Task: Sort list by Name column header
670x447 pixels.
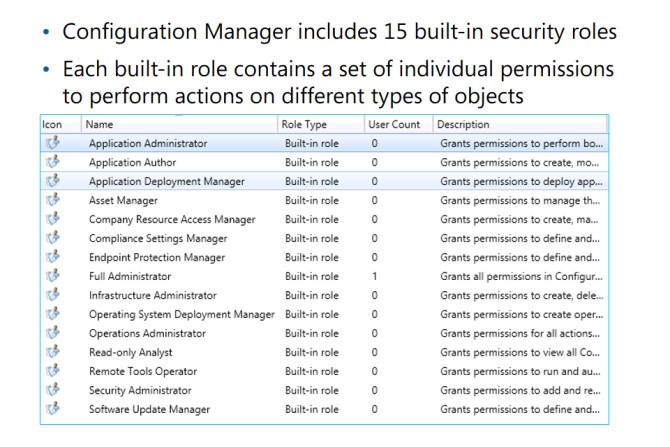Action: click(179, 124)
